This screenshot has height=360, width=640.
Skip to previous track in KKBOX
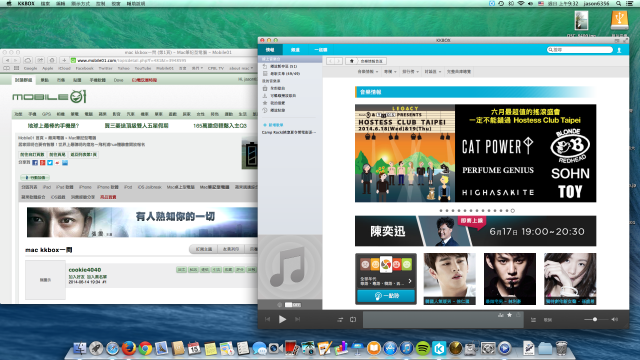267,320
